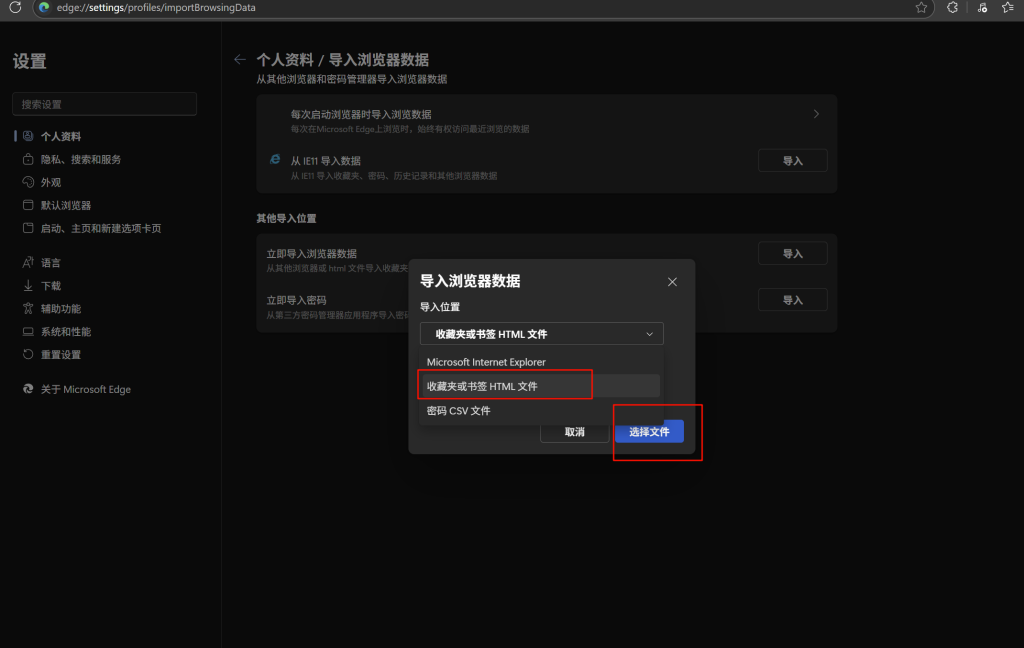Open the Extensions puzzle icon
Image resolution: width=1024 pixels, height=648 pixels.
click(x=952, y=7)
